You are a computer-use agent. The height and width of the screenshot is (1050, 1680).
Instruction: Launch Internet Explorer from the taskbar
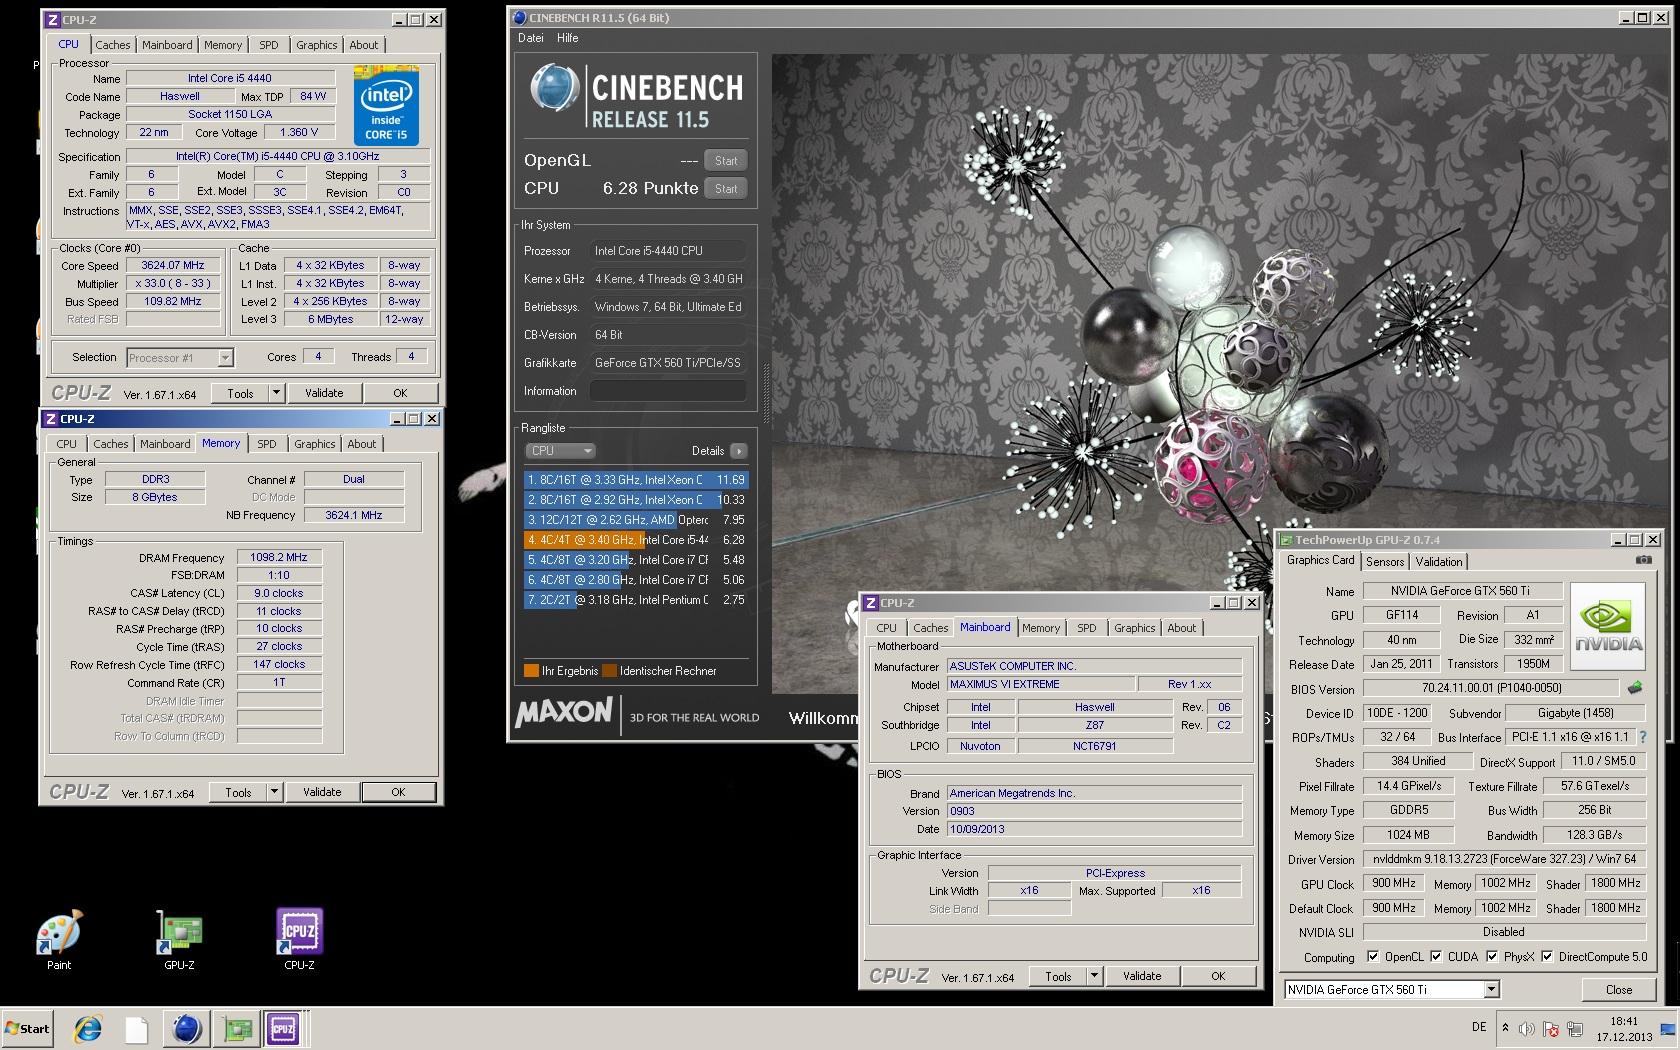pos(88,1028)
